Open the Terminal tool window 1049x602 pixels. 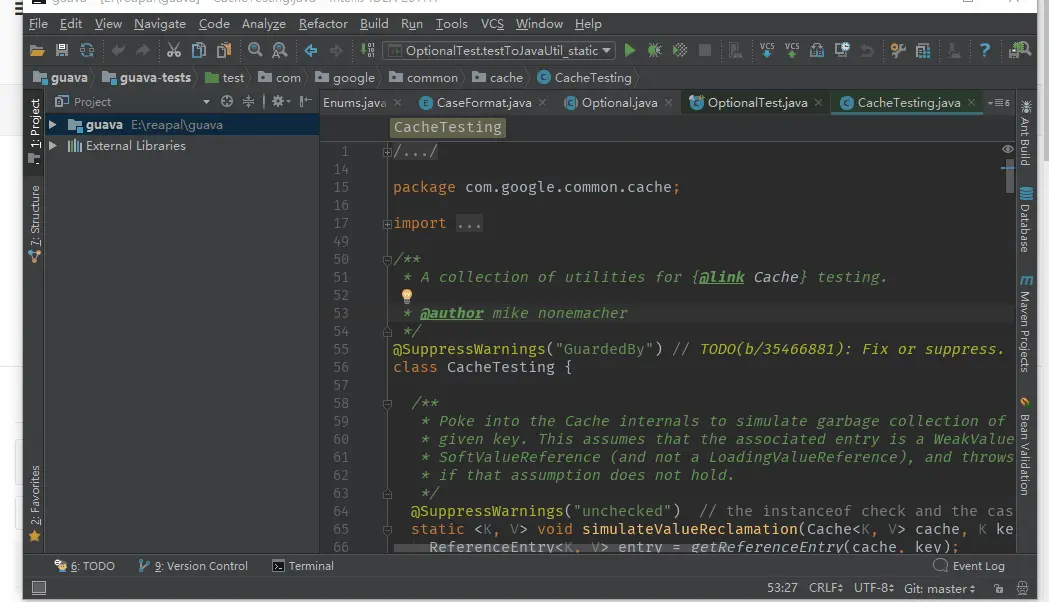click(302, 566)
